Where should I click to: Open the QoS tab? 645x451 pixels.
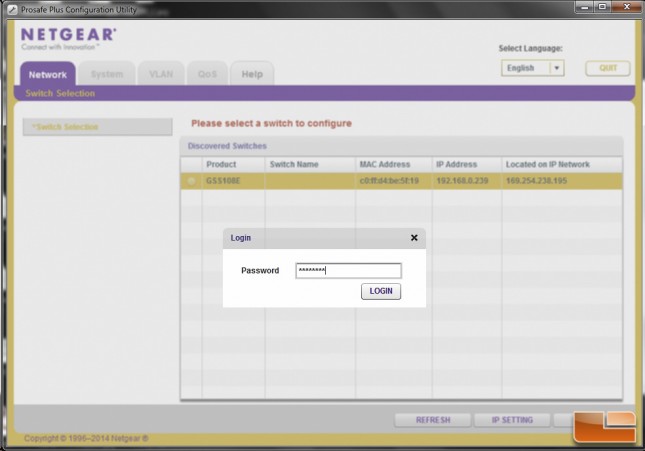pos(207,74)
